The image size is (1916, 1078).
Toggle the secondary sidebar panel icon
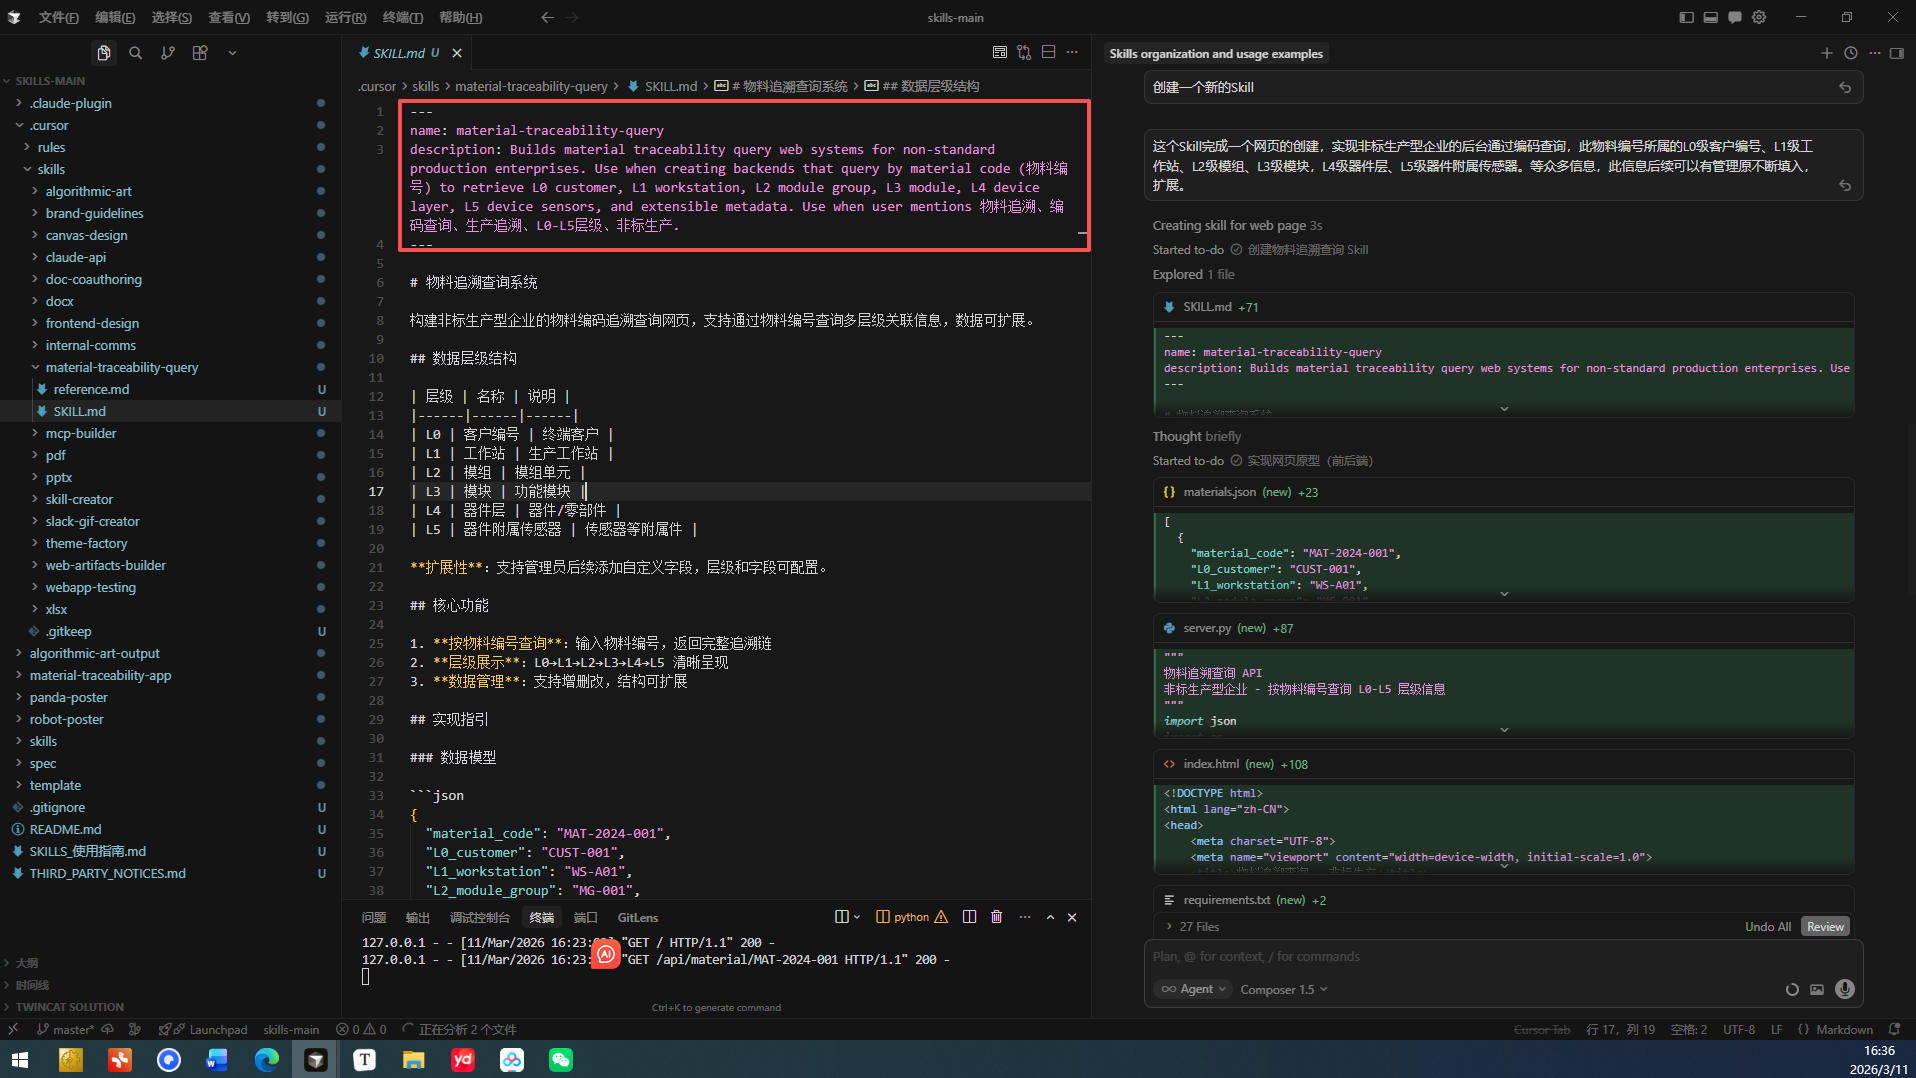(x=1897, y=53)
